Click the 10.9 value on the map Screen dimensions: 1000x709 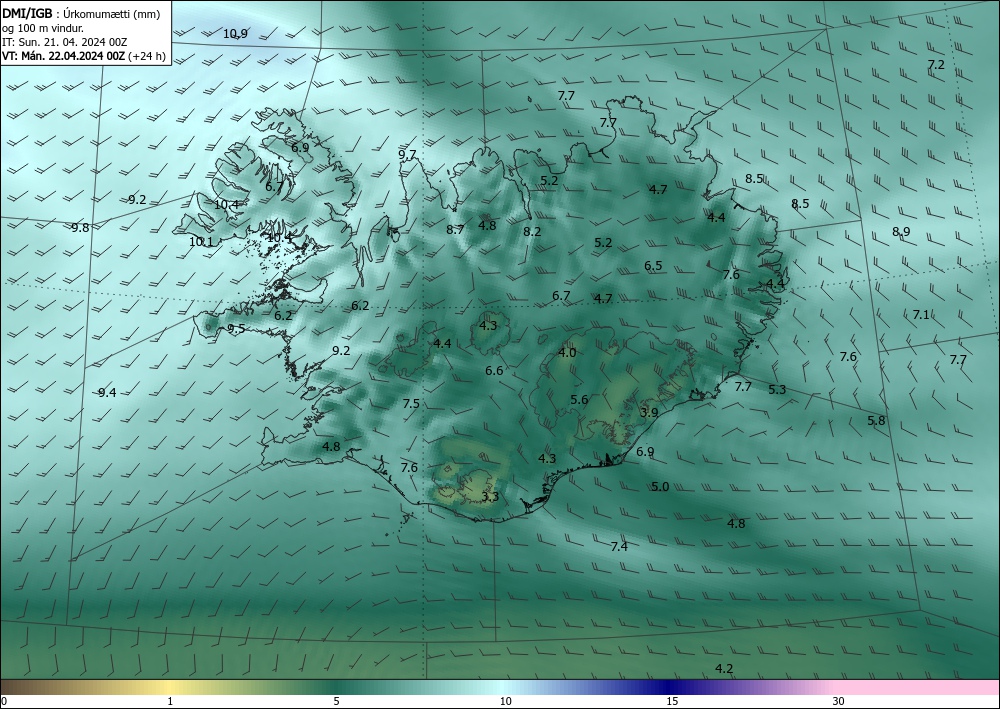tap(235, 34)
